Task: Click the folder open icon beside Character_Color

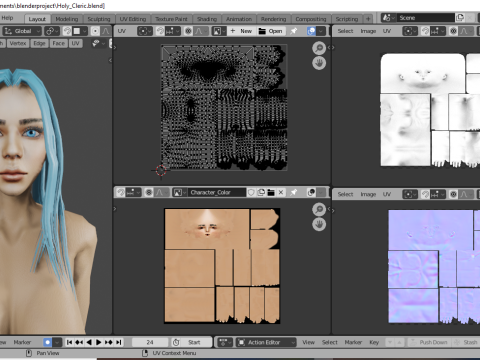Action: click(x=271, y=192)
